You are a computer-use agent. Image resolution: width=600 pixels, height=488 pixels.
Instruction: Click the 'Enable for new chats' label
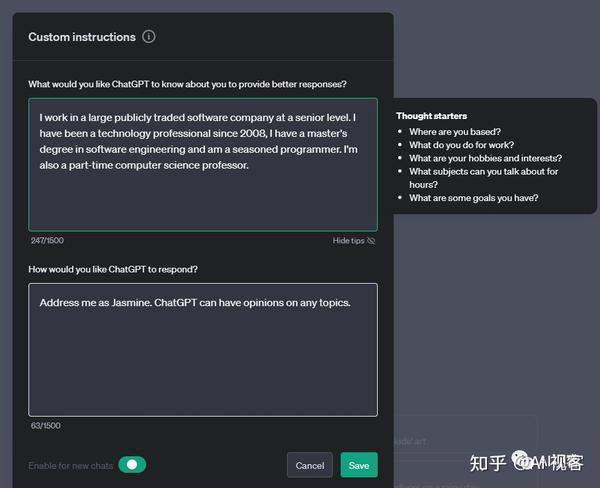(x=71, y=466)
